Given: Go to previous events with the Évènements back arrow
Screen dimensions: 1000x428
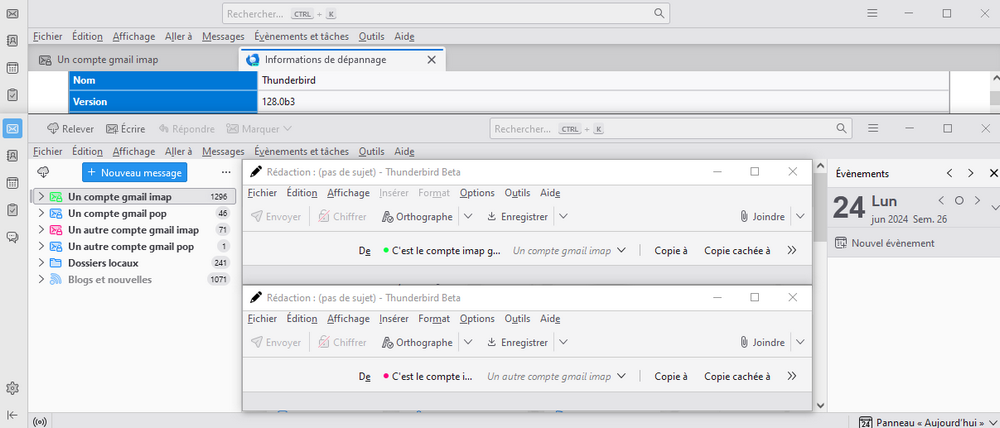Looking at the screenshot, I should pos(950,173).
